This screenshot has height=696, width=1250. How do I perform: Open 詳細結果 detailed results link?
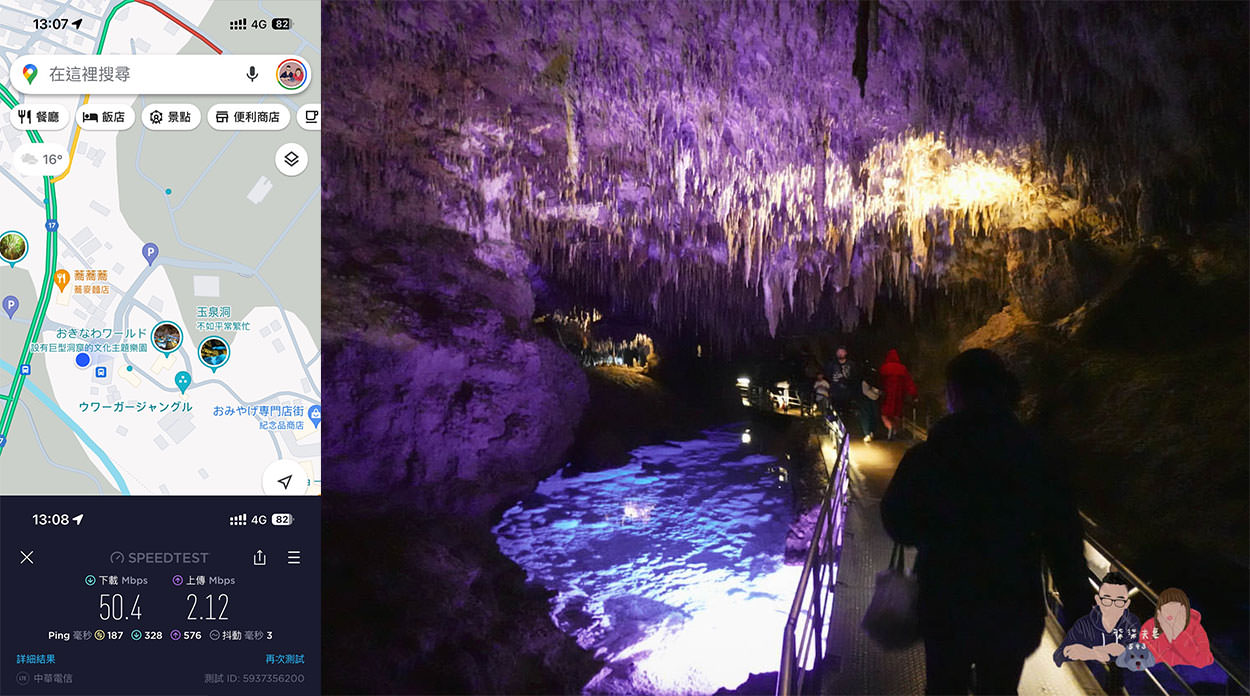pyautogui.click(x=36, y=659)
